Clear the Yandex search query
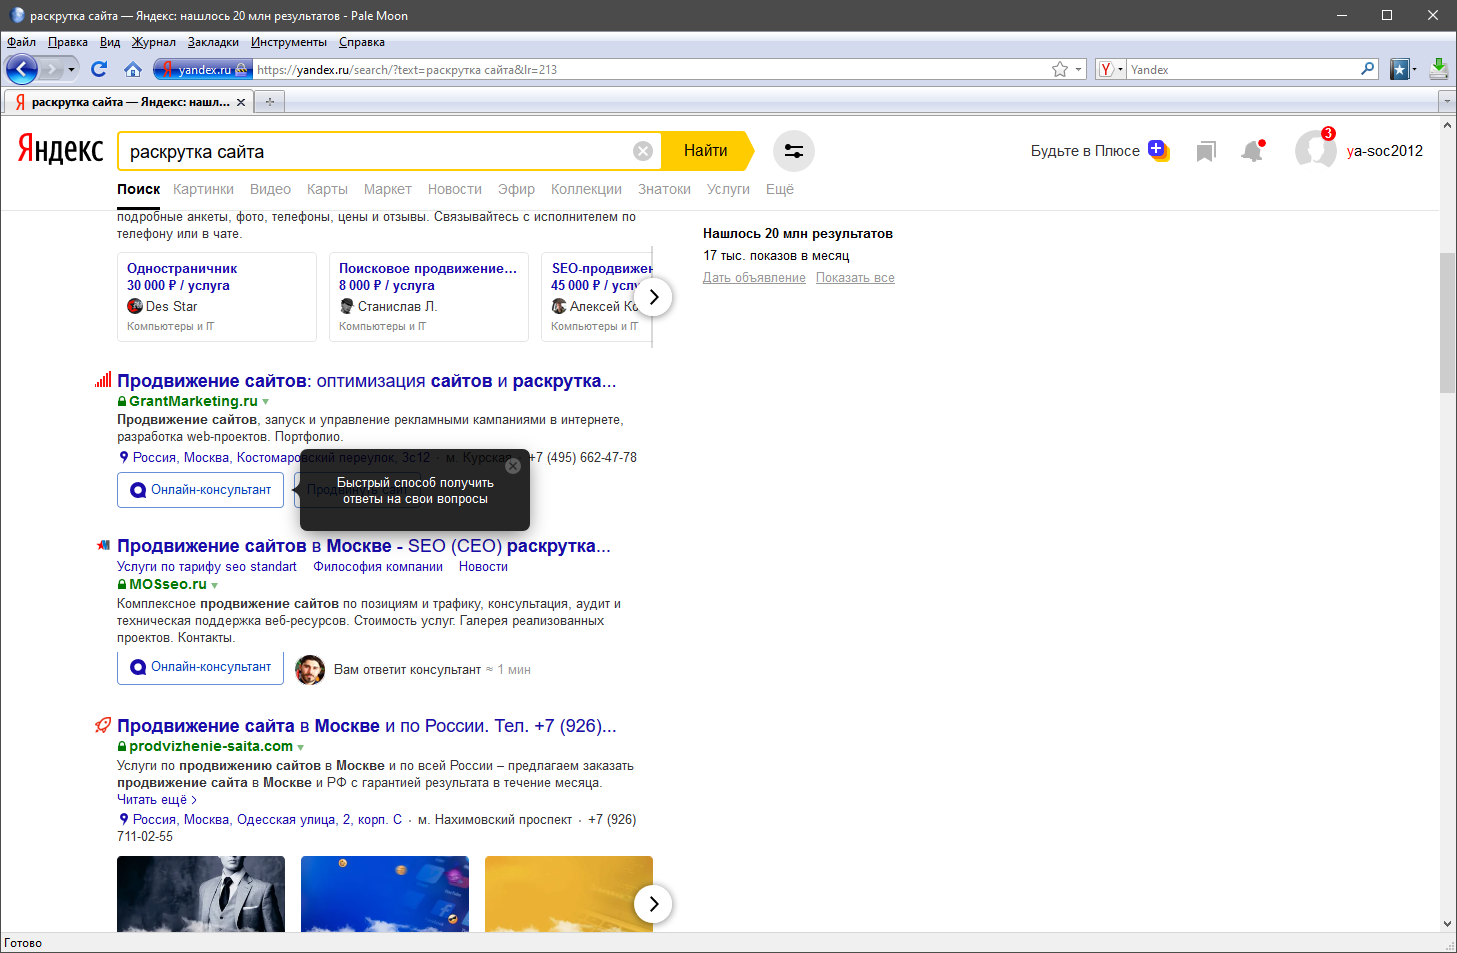1457x953 pixels. tap(643, 151)
